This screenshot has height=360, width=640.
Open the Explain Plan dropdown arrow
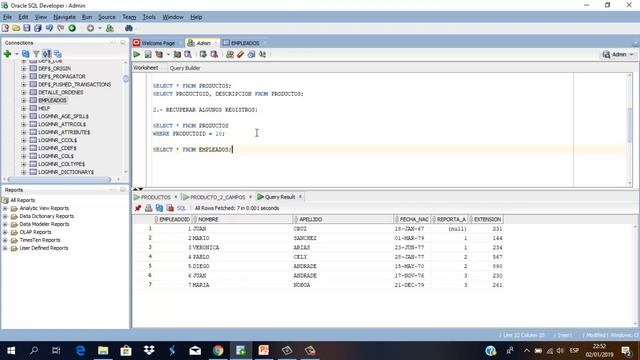(168, 54)
